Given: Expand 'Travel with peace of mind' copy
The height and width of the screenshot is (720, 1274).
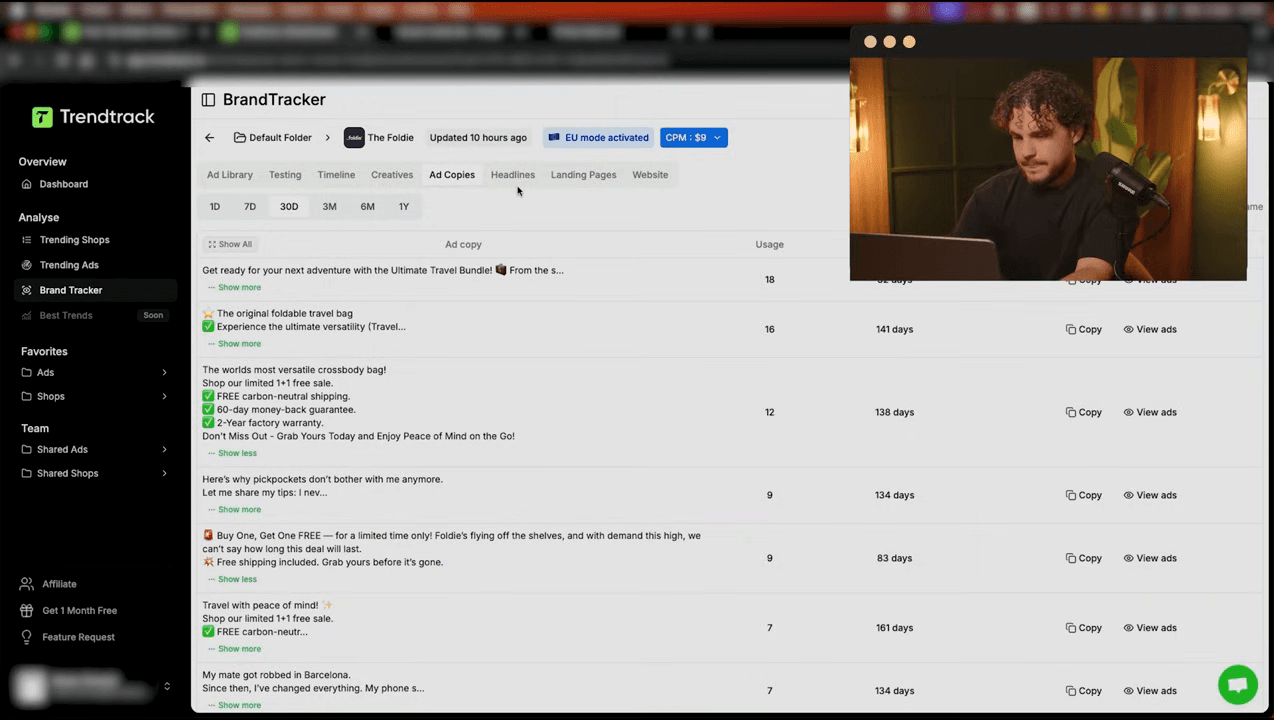Looking at the screenshot, I should click(x=234, y=650).
